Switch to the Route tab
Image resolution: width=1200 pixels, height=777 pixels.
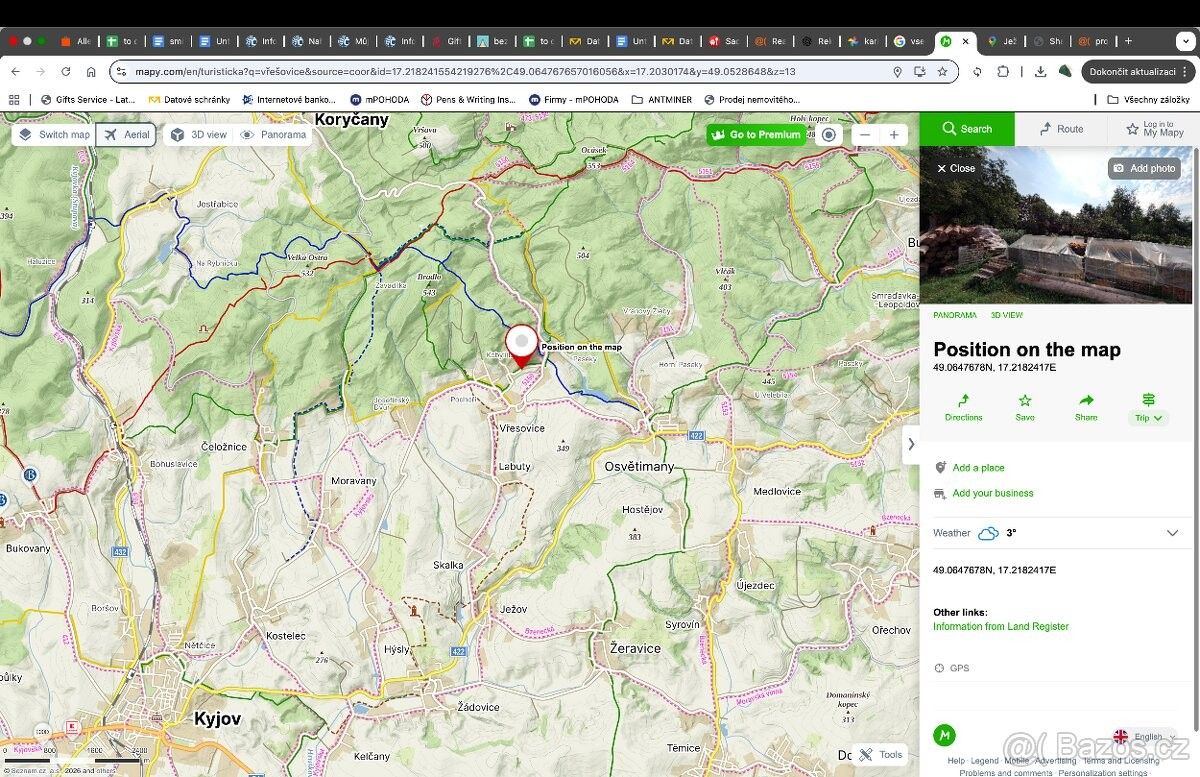[1061, 129]
